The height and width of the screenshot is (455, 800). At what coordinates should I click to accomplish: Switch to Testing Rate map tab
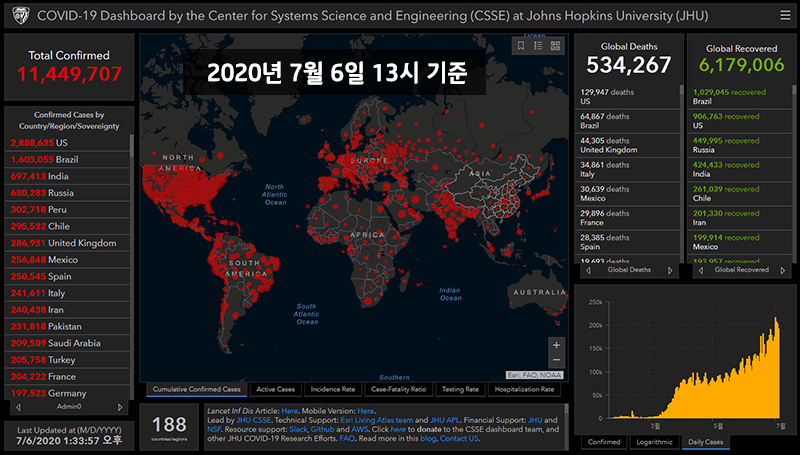click(x=460, y=389)
